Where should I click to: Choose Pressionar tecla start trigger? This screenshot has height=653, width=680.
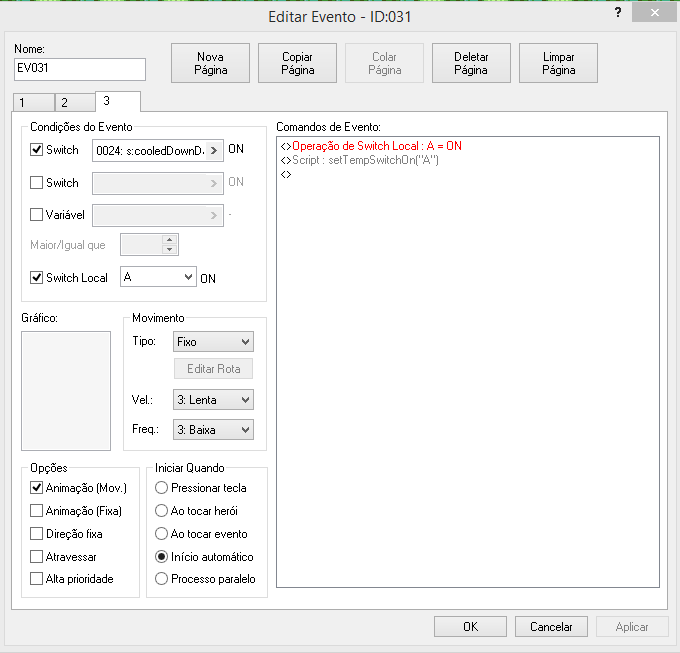click(161, 488)
